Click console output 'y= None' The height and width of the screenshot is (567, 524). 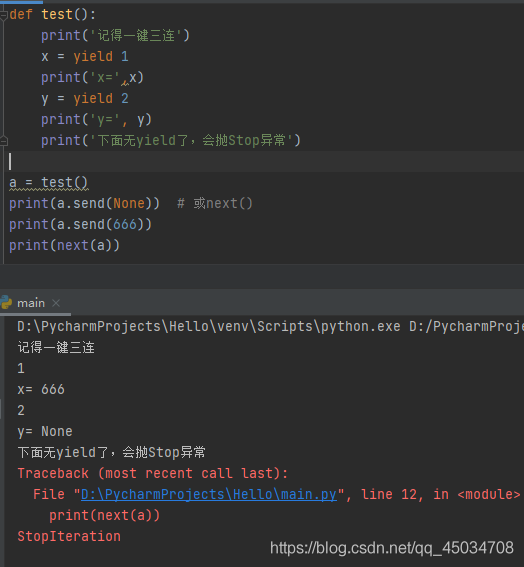point(45,431)
